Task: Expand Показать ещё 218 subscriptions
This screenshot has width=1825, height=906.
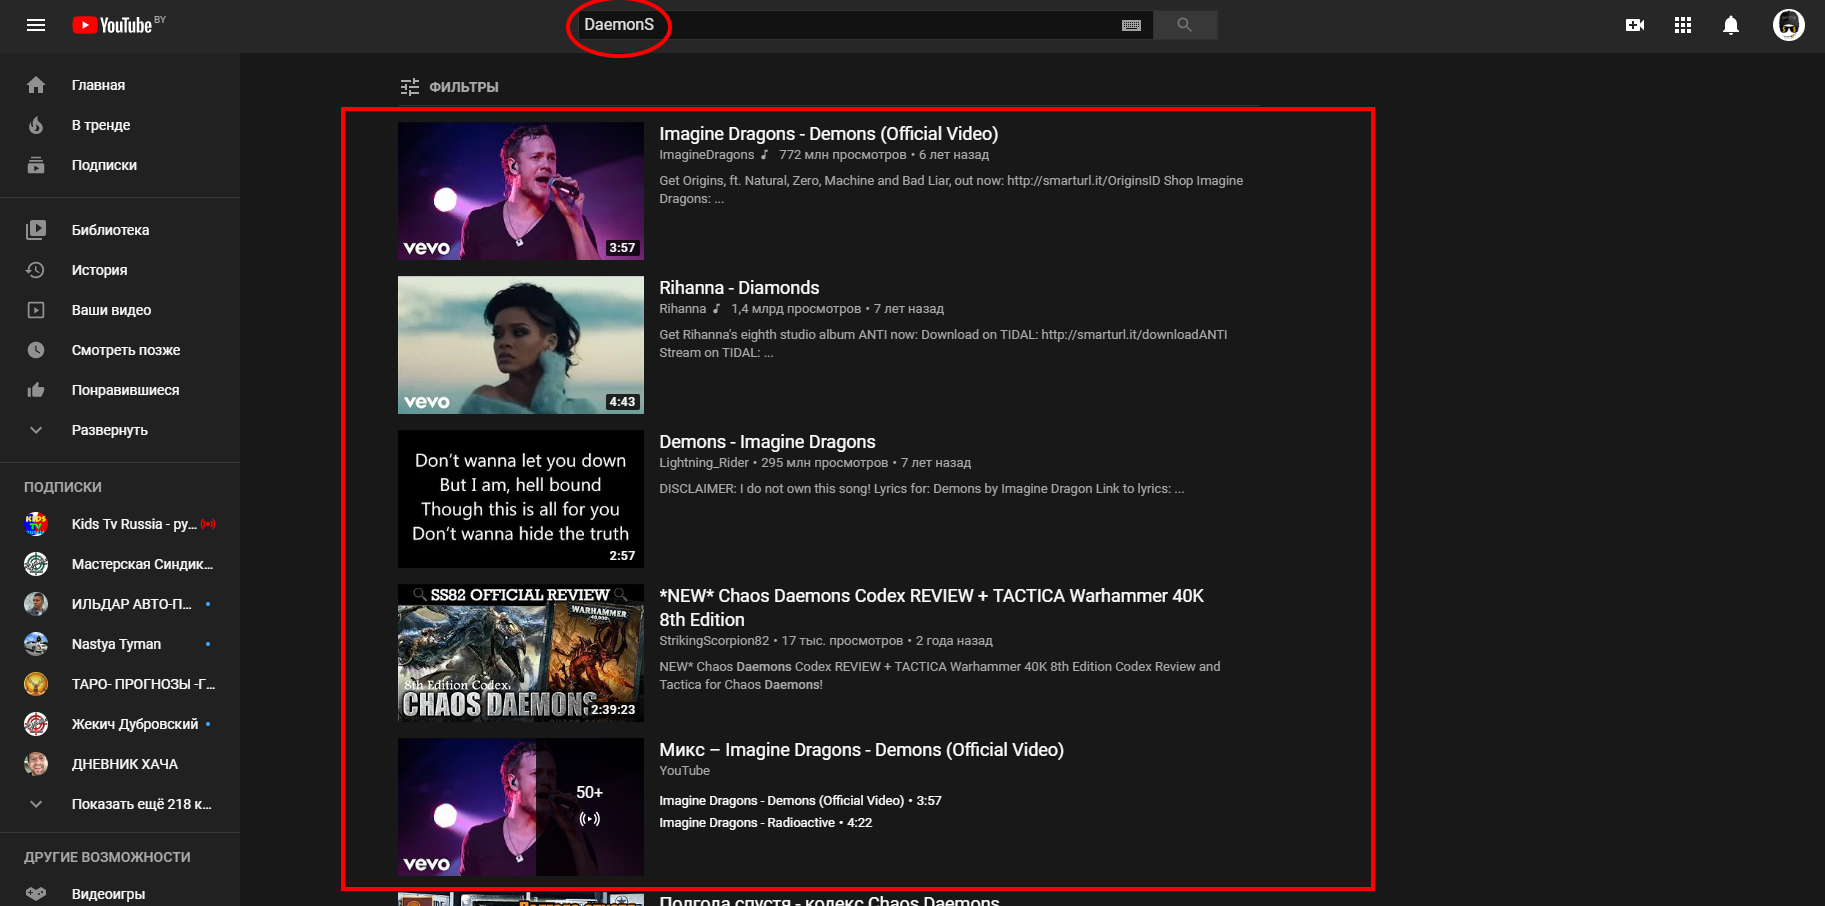Action: coord(120,804)
